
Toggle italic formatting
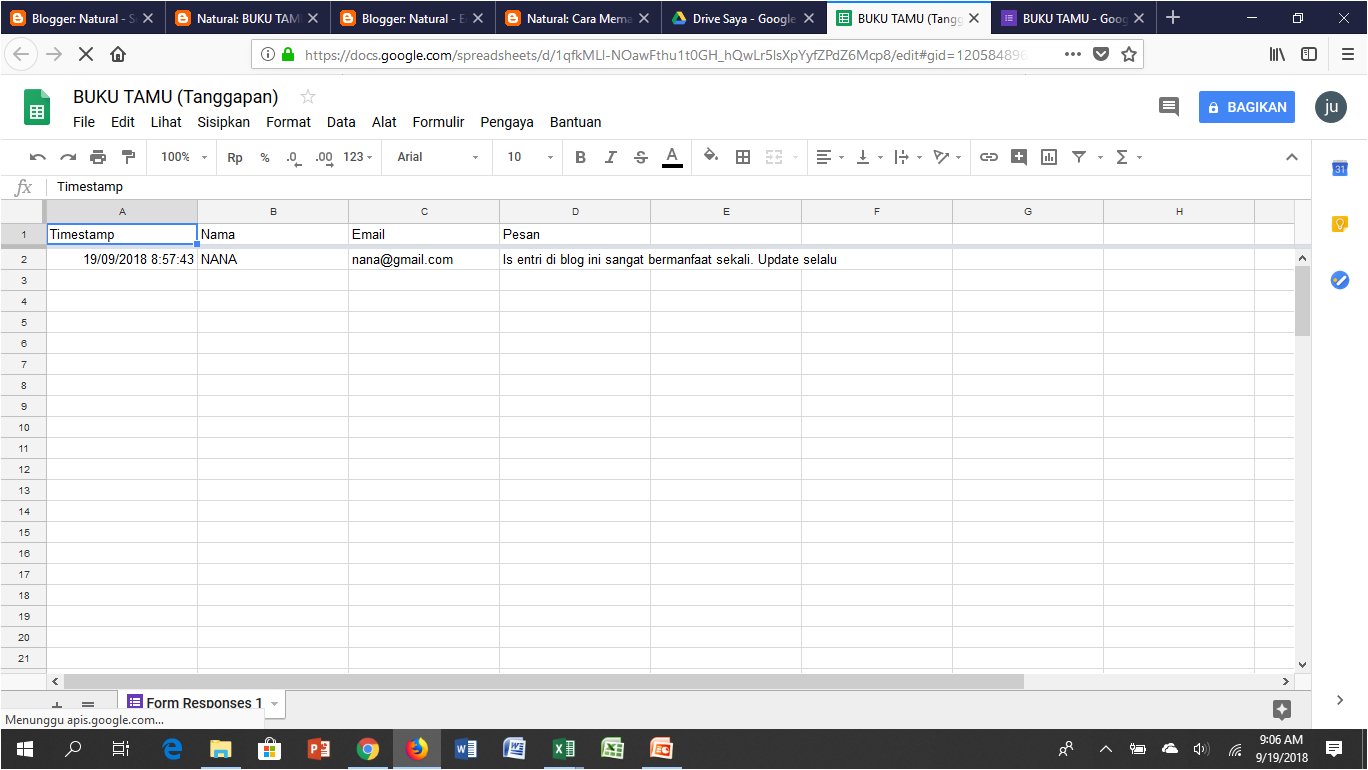610,157
